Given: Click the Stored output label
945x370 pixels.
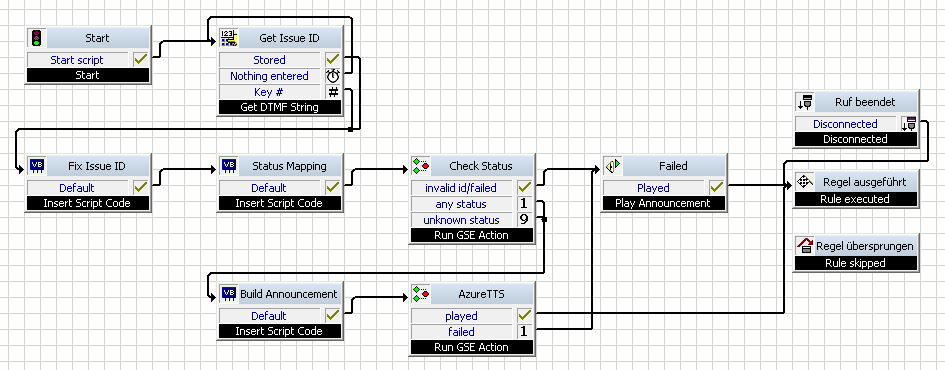Looking at the screenshot, I should (x=269, y=60).
